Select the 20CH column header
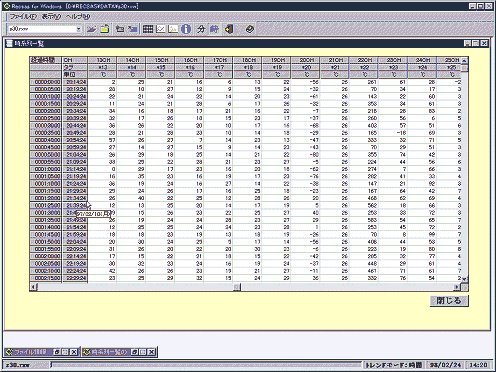This screenshot has height=372, width=496. tap(306, 60)
